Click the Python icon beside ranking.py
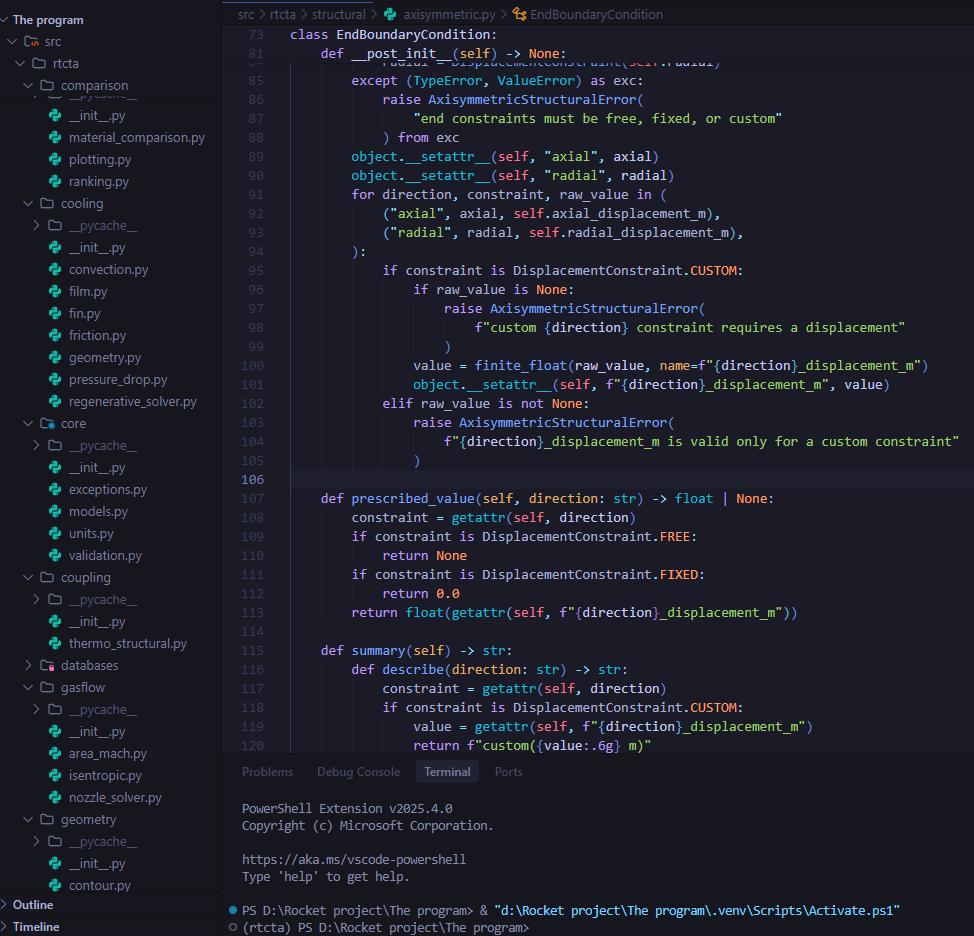The width and height of the screenshot is (974, 936). (55, 181)
